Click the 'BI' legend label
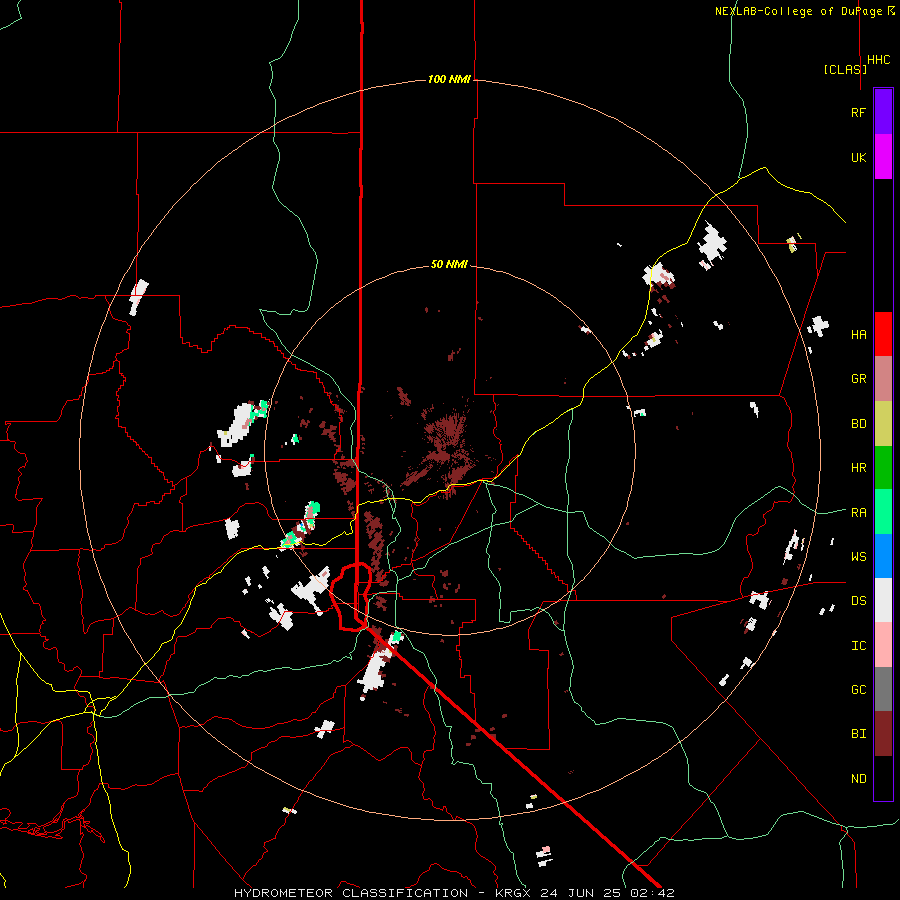 [858, 734]
